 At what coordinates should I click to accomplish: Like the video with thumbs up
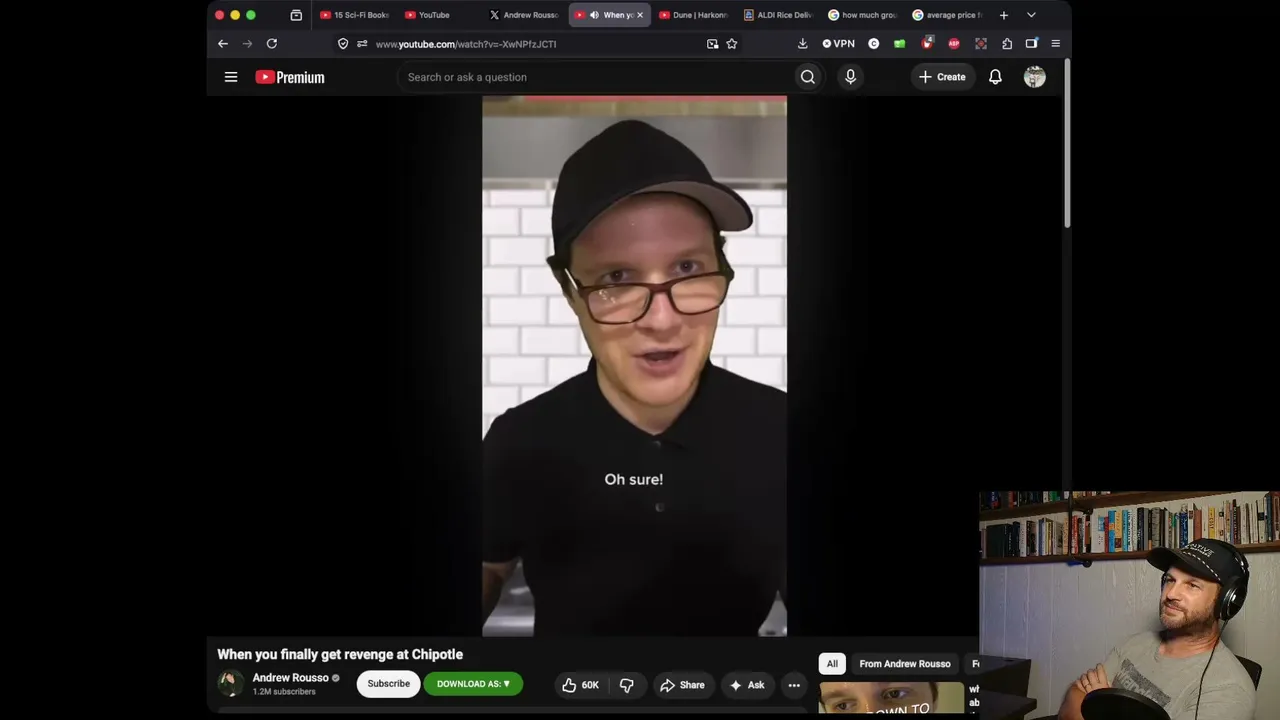[580, 685]
